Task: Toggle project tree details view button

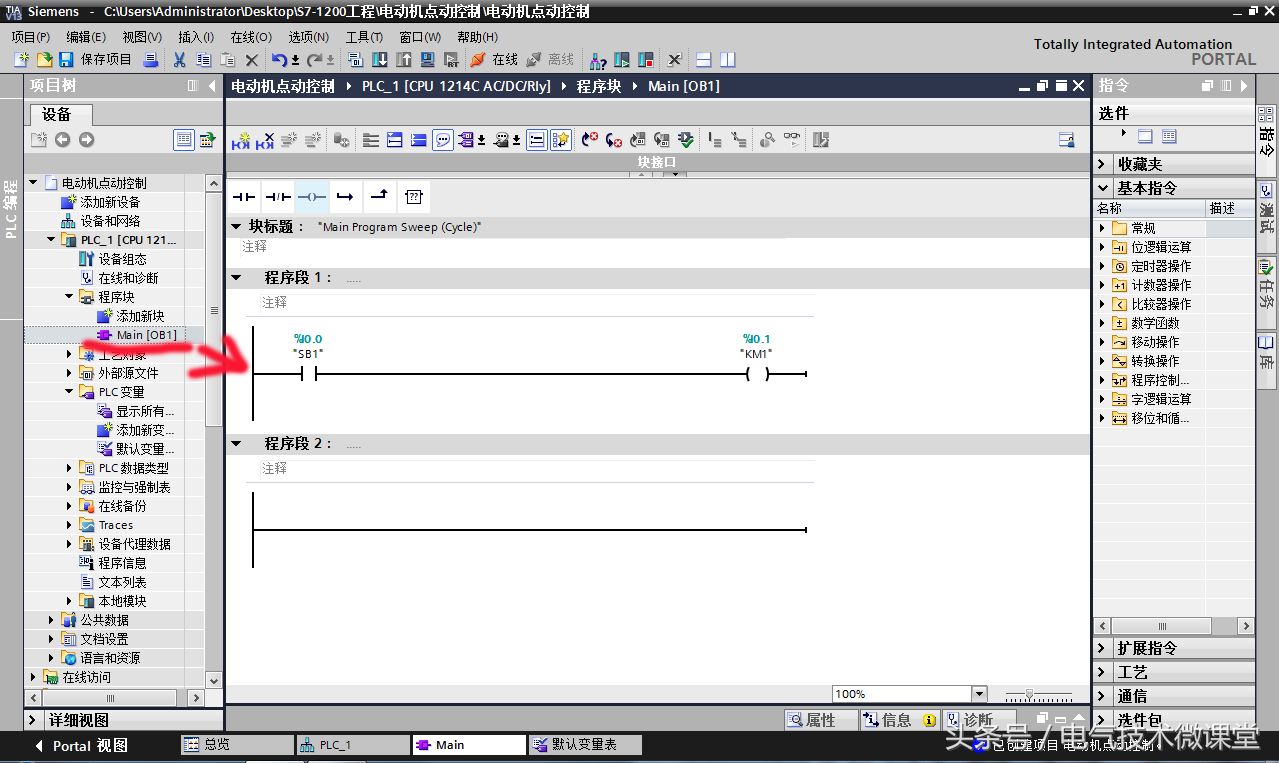Action: click(184, 140)
